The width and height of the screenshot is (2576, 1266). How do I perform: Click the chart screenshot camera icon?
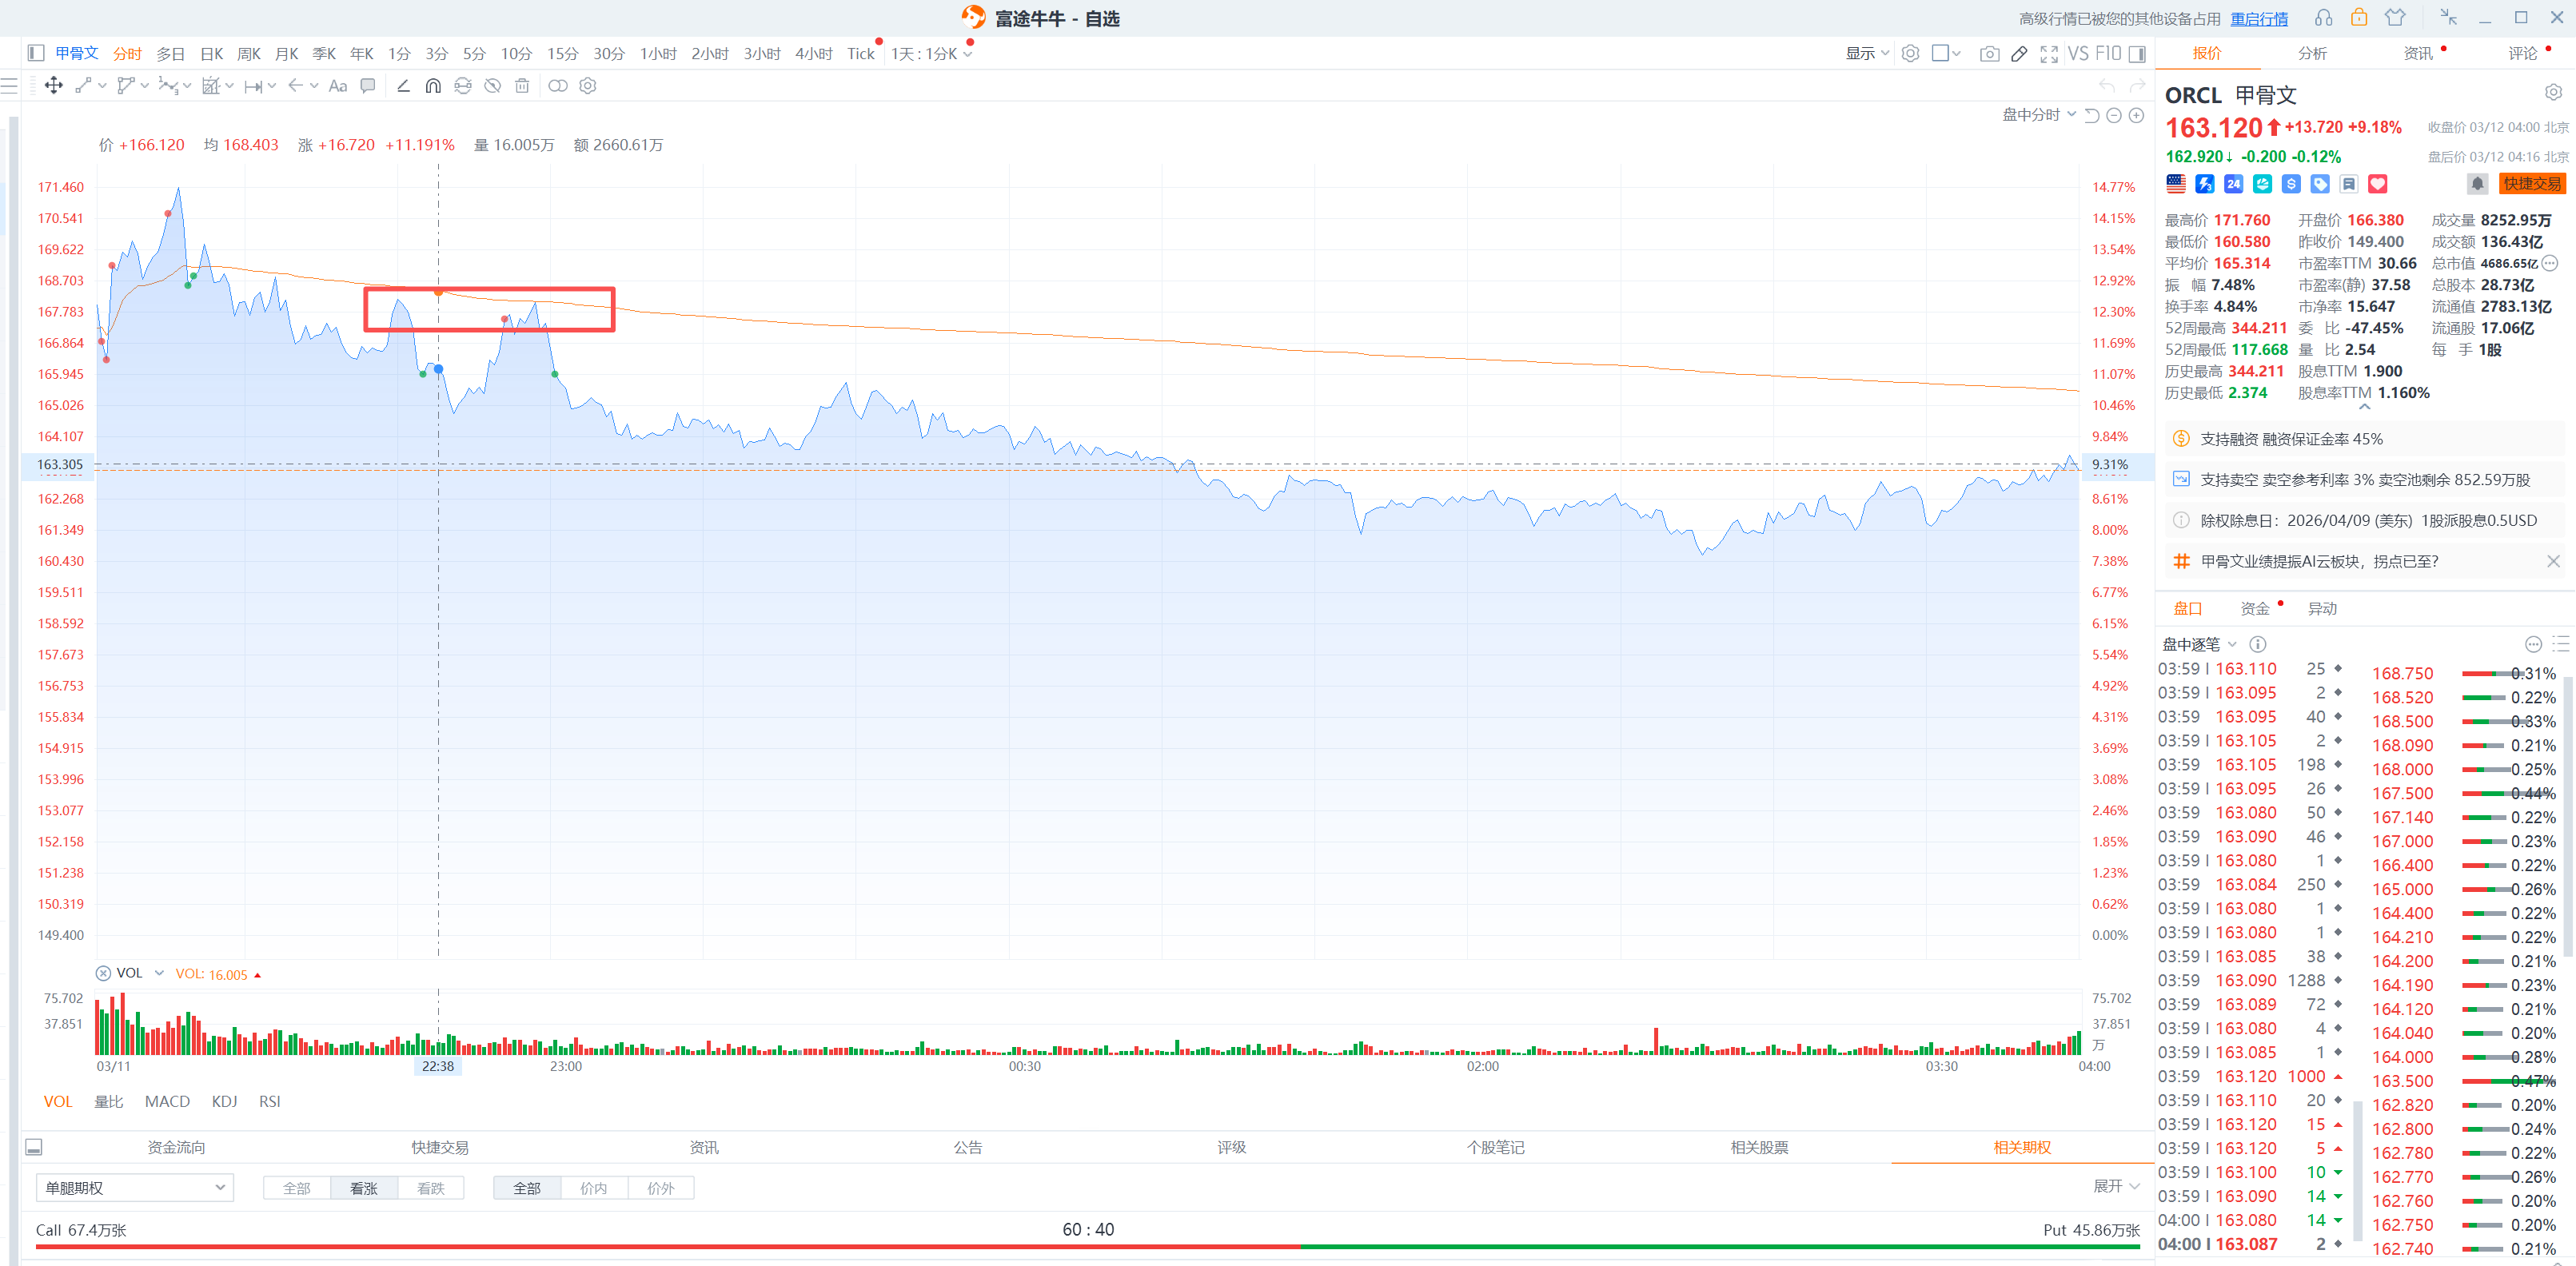(1989, 54)
